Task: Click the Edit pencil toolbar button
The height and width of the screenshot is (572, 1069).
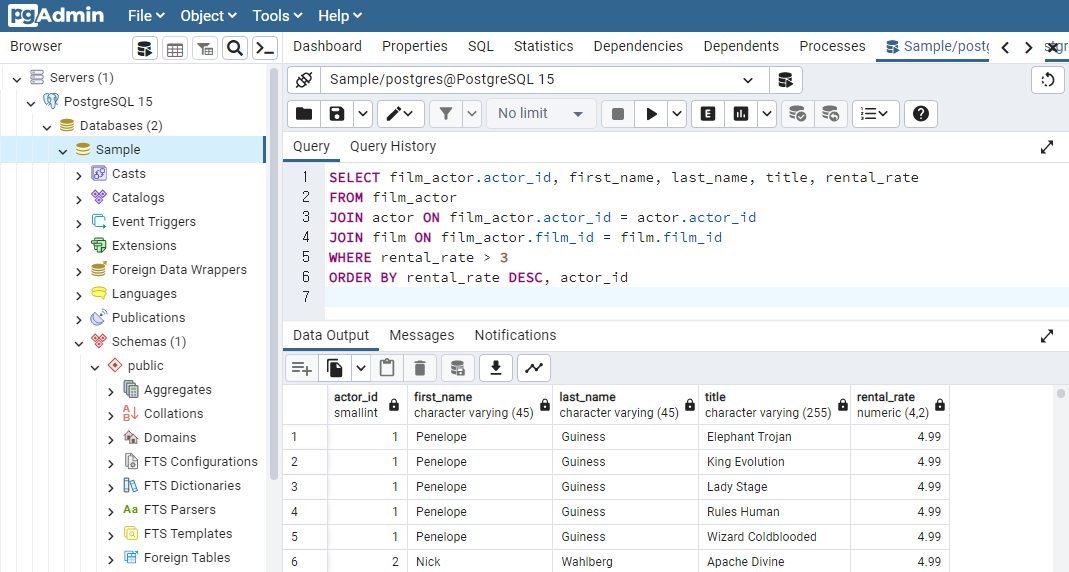Action: pos(400,114)
